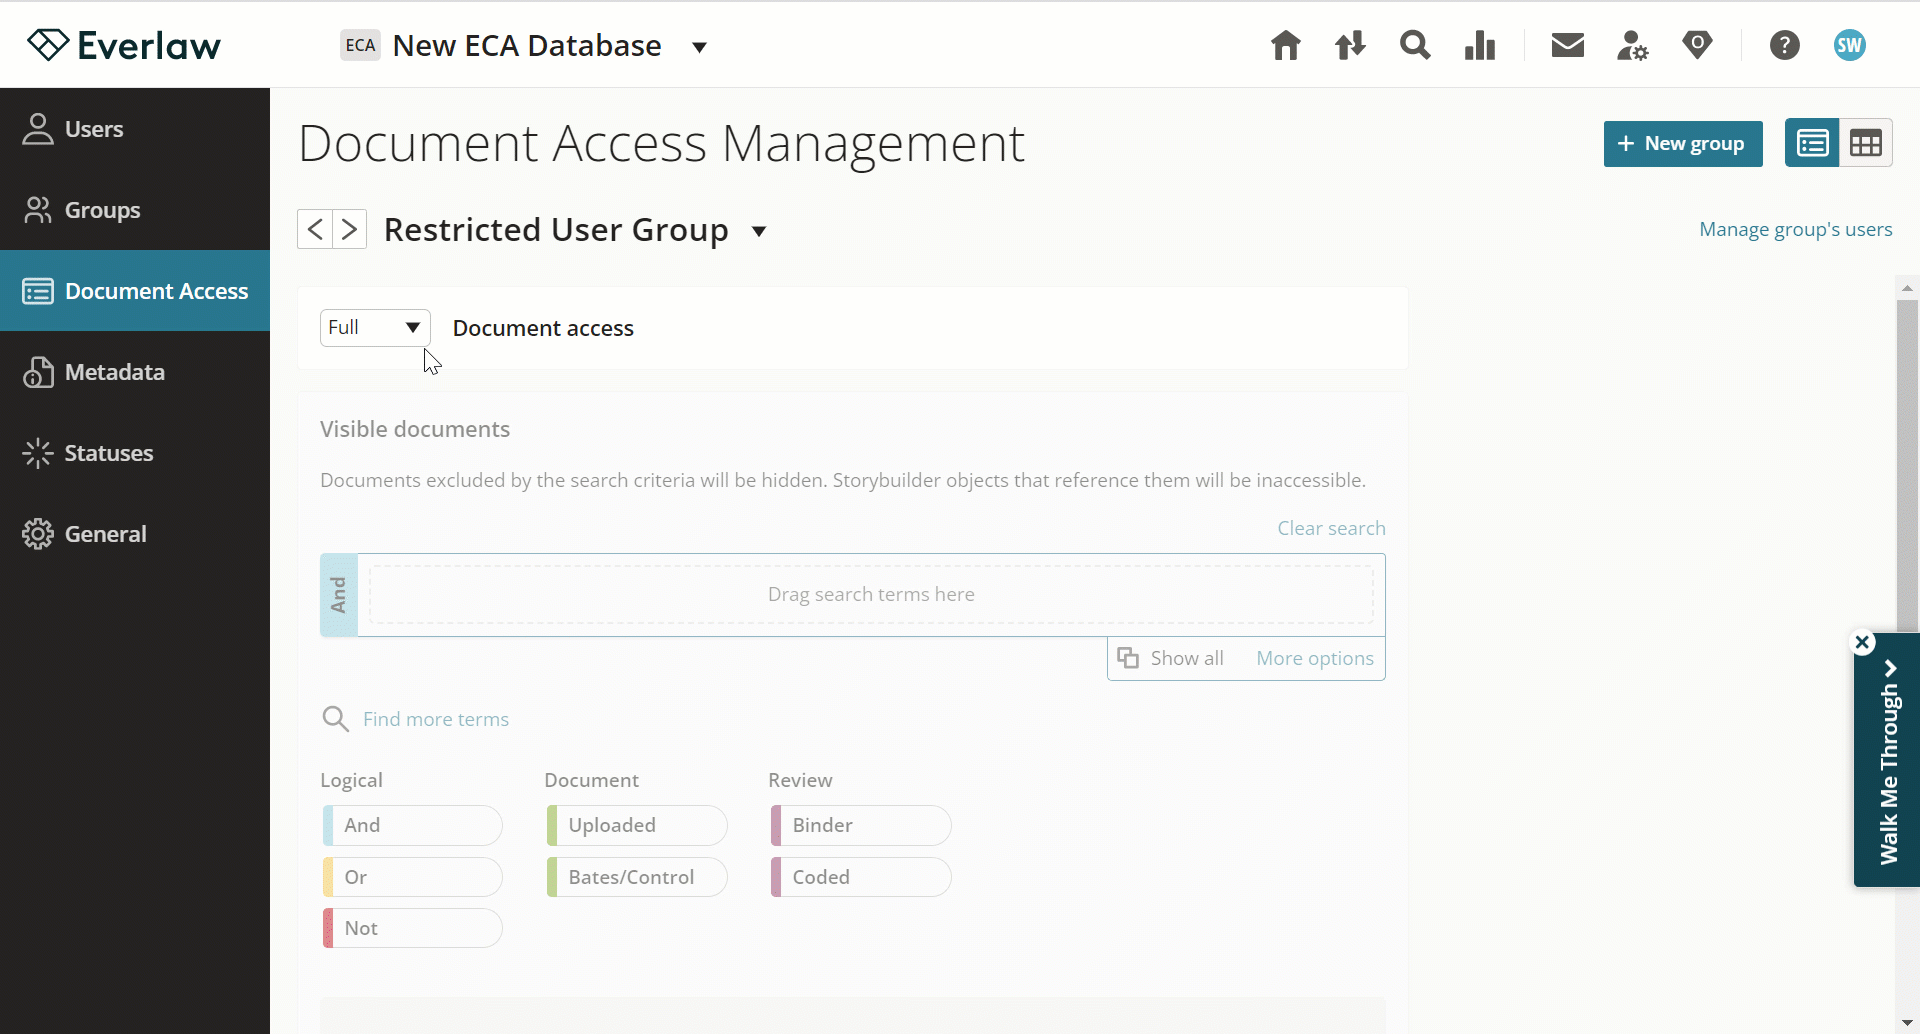
Task: Open the SW user avatar menu
Action: [x=1850, y=45]
